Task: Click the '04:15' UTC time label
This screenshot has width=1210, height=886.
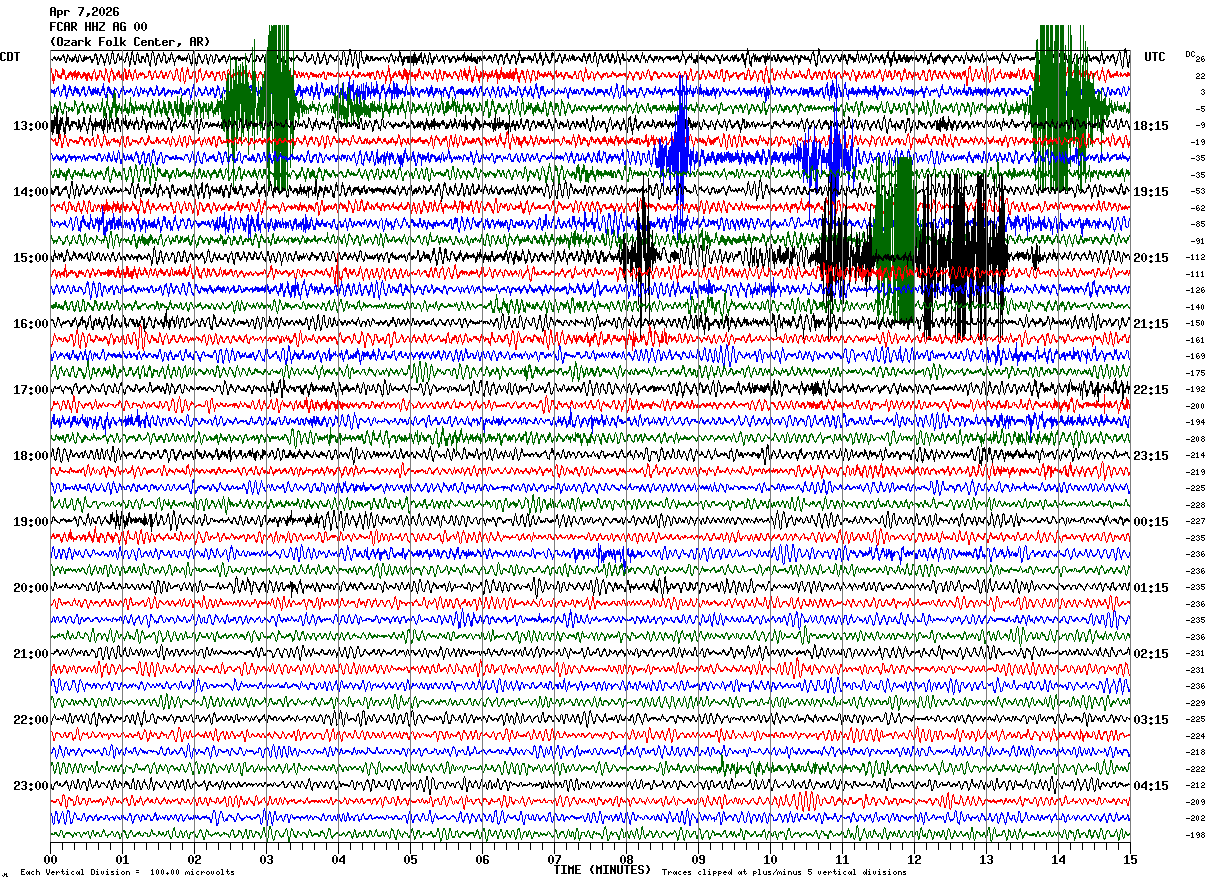Action: [x=1150, y=786]
